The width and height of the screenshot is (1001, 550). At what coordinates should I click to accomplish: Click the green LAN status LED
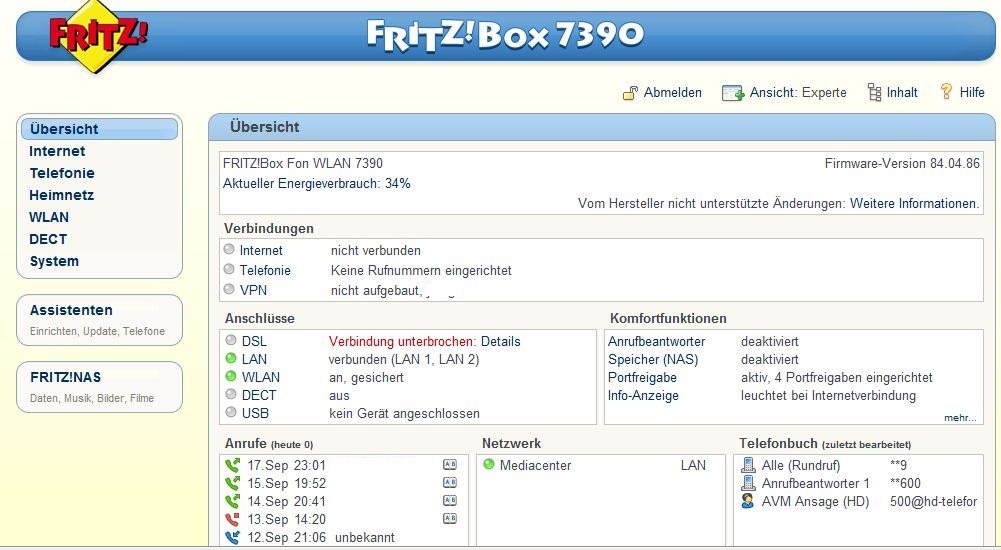tap(231, 359)
